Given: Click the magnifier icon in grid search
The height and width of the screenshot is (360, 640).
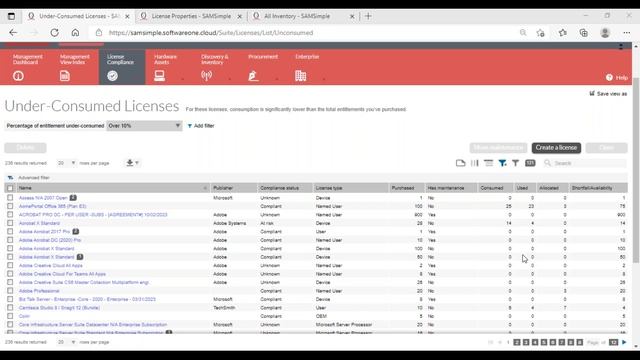Looking at the screenshot, I should (x=547, y=163).
